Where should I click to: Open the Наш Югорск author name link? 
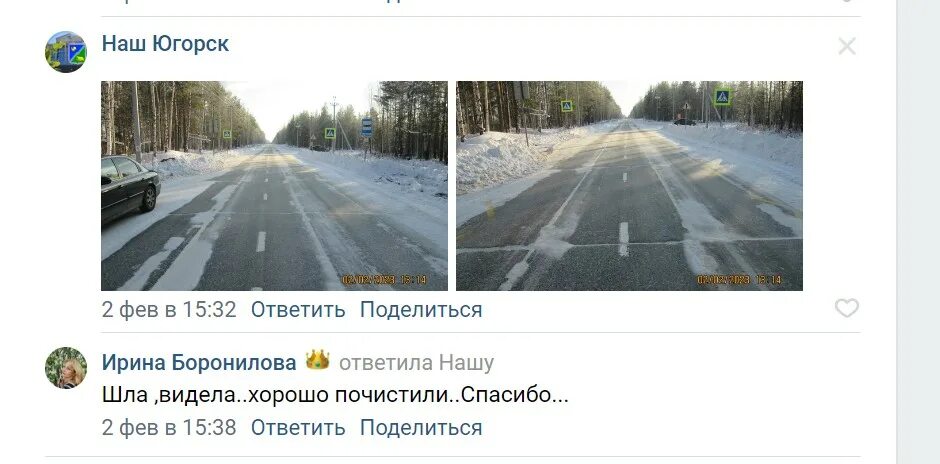165,44
